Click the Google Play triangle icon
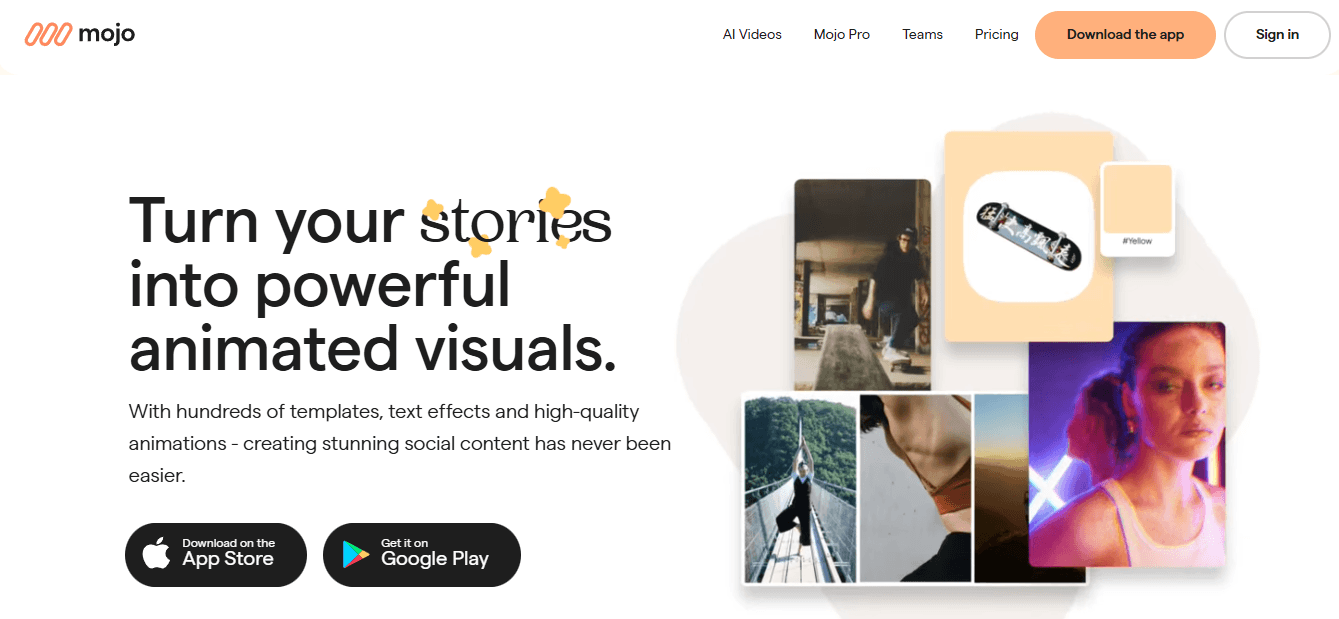 (355, 555)
